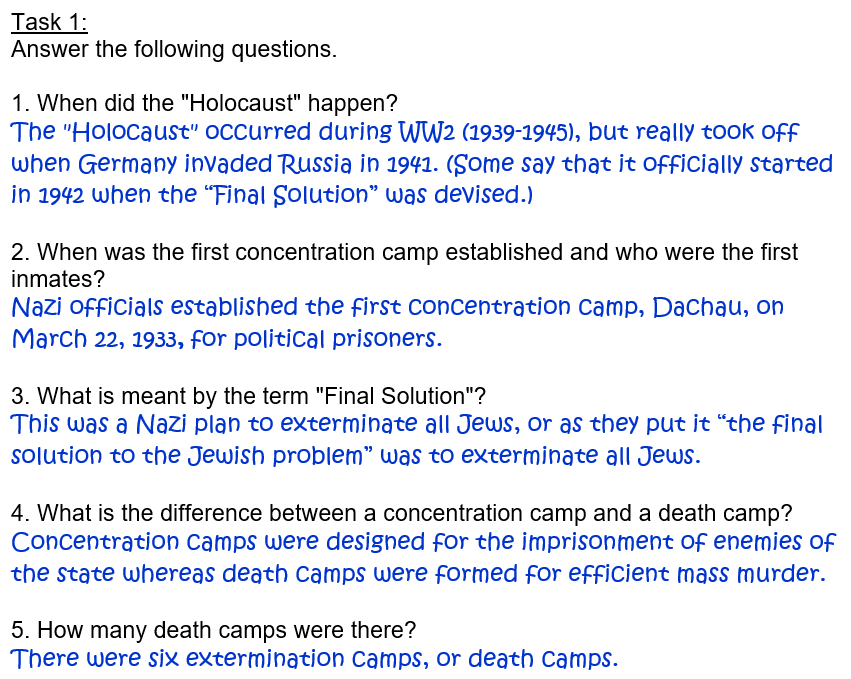Click the phrase "political prisoners" in answer two
This screenshot has height=679, width=851.
337,338
